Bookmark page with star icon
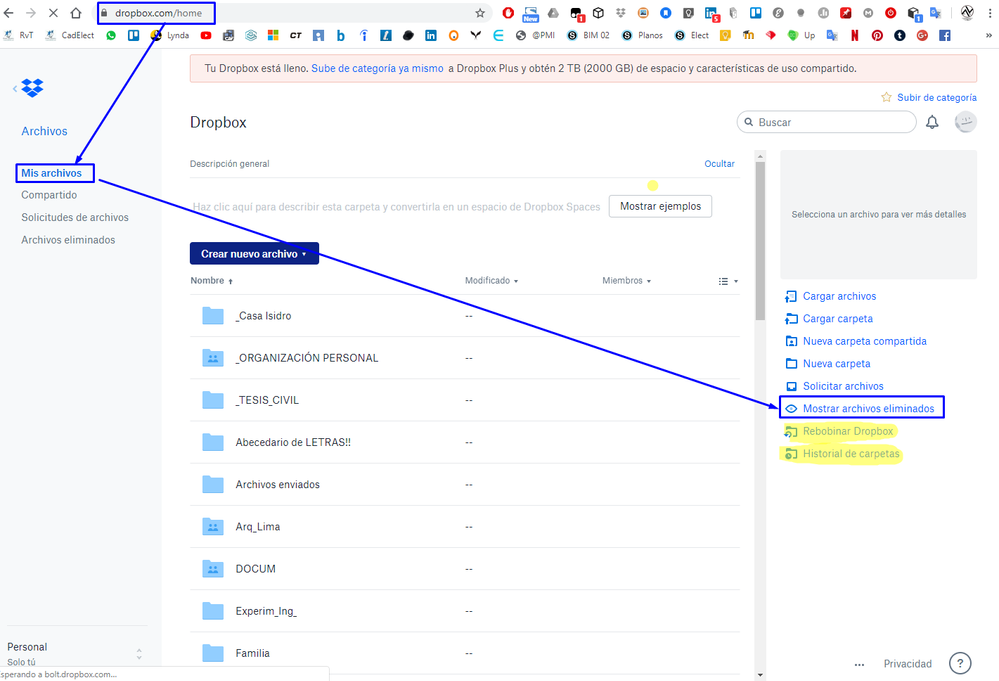 tap(480, 13)
